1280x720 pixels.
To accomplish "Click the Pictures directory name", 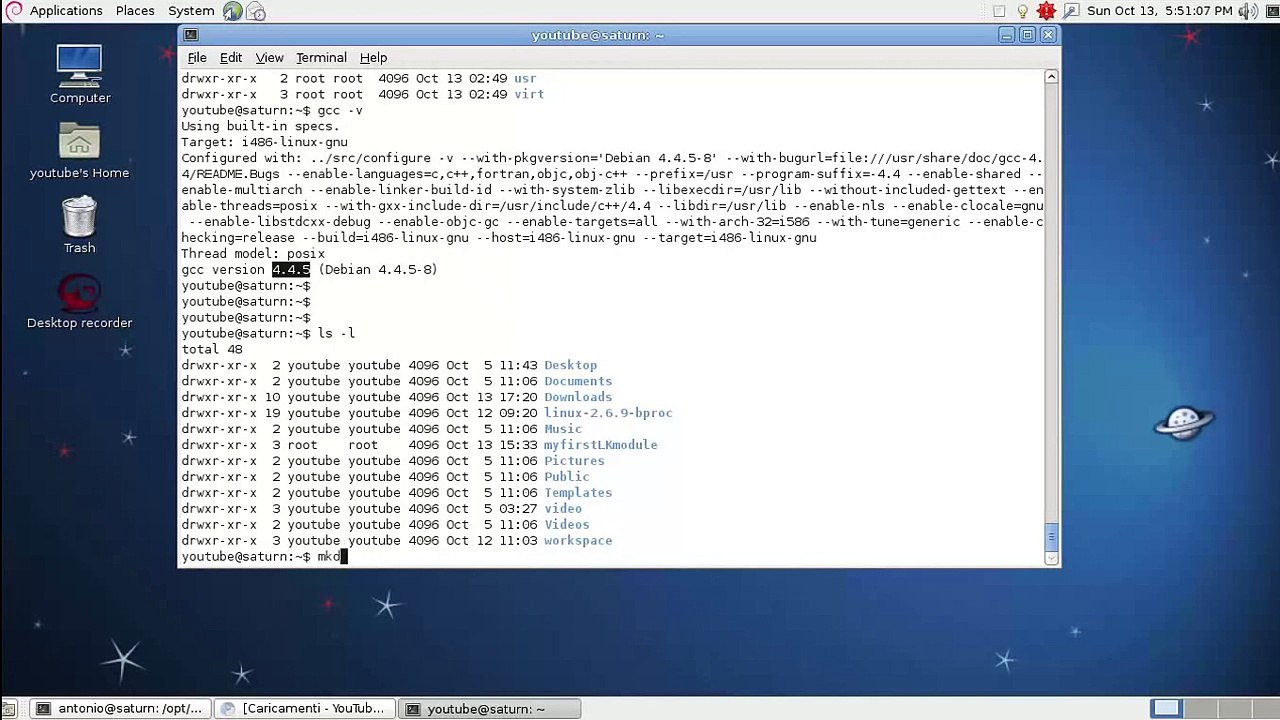I will point(574,462).
